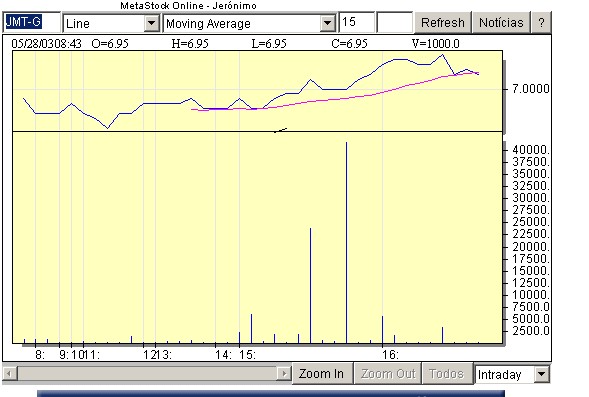Screen dimensions: 589x397
Task: Expand the Intraday dropdown arrow
Action: pos(542,374)
